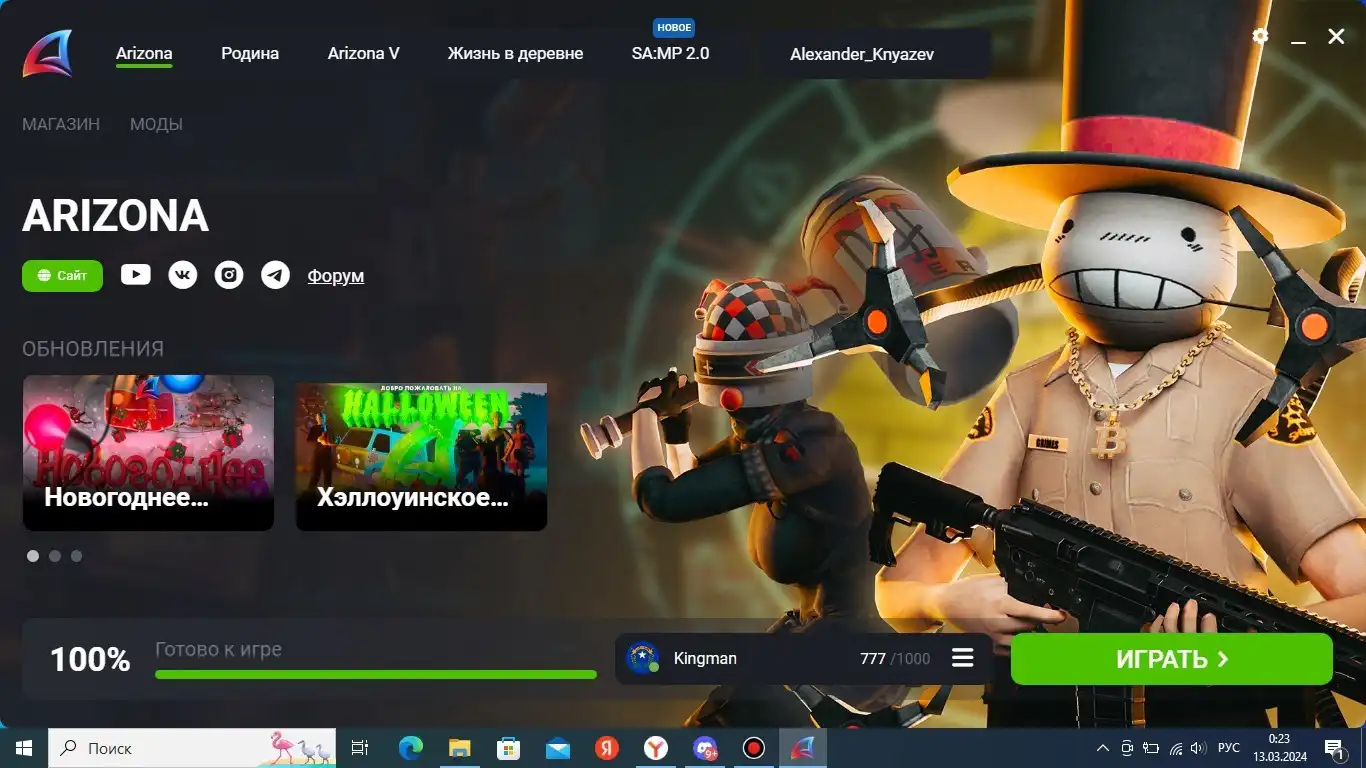Click the green download progress bar
The width and height of the screenshot is (1366, 768).
point(376,674)
